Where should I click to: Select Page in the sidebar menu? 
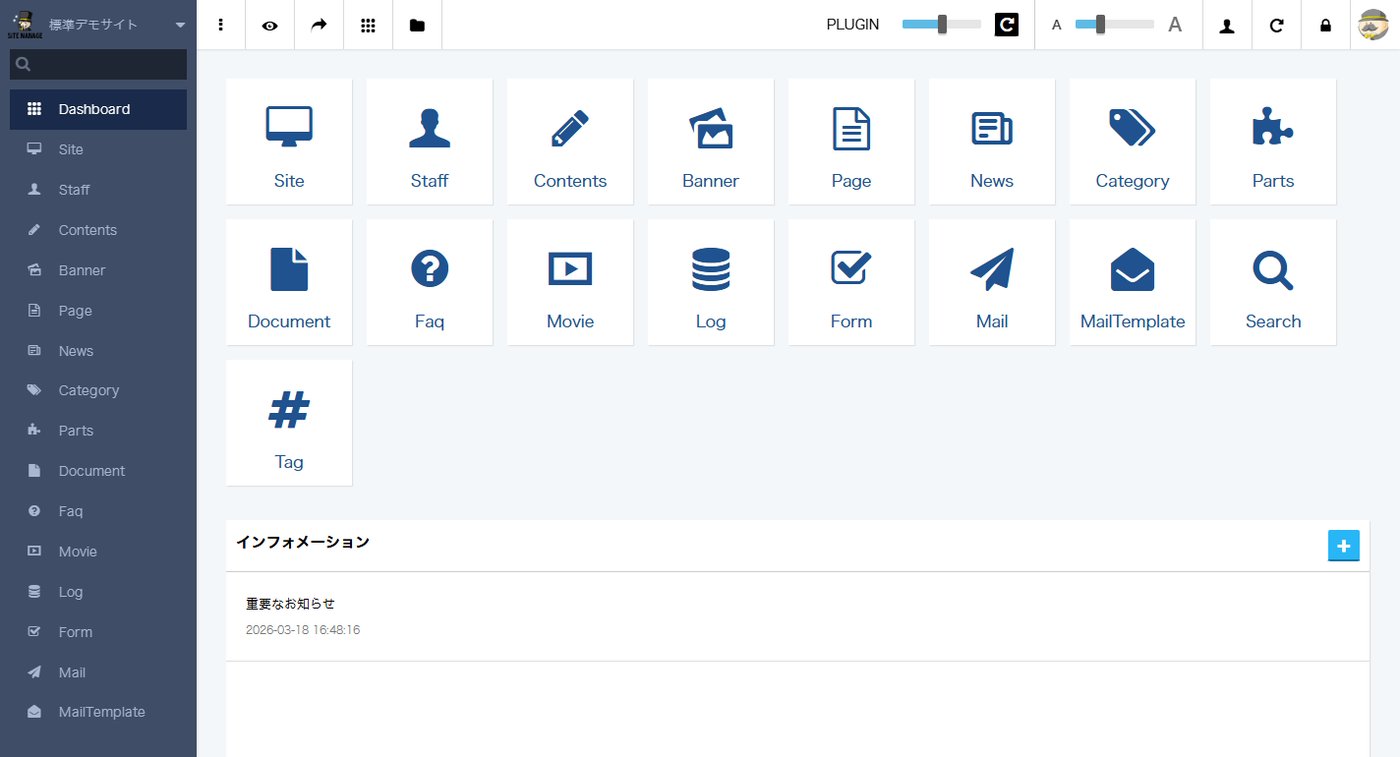(x=98, y=310)
